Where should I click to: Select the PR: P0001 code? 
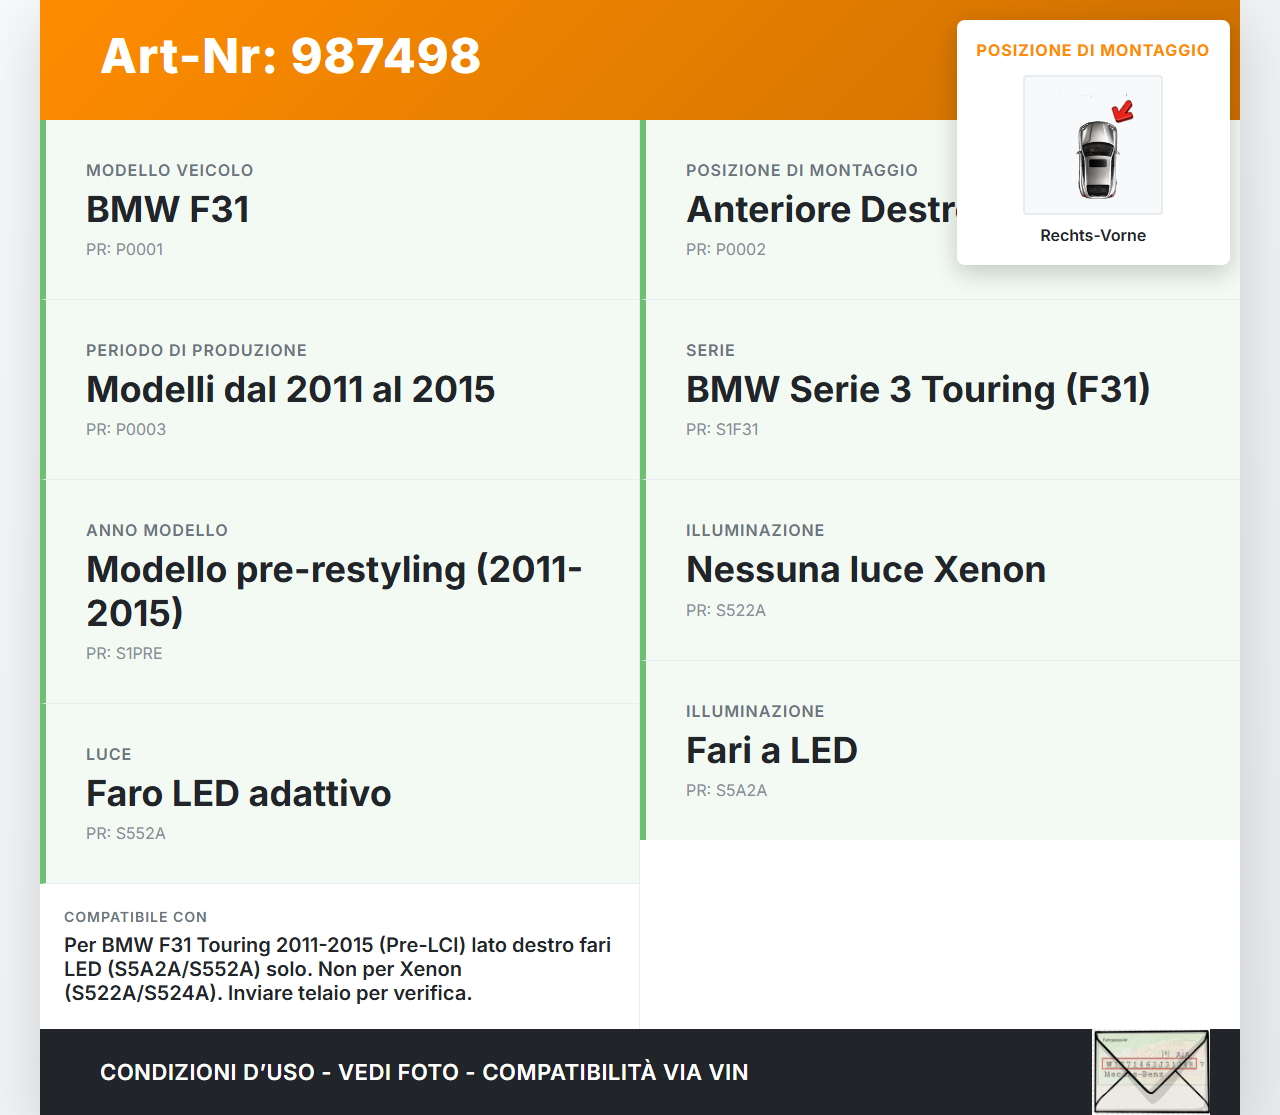pyautogui.click(x=125, y=249)
